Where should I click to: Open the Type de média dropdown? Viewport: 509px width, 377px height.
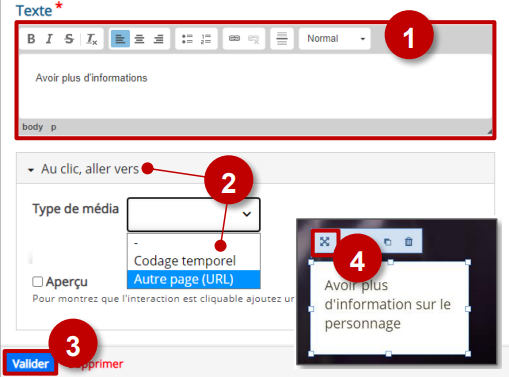(x=193, y=214)
